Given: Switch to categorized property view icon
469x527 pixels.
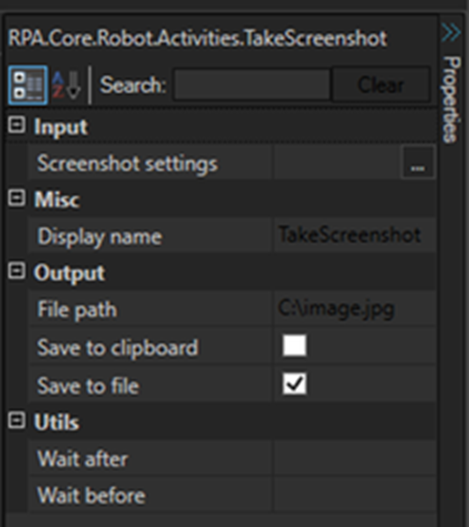Looking at the screenshot, I should (28, 85).
